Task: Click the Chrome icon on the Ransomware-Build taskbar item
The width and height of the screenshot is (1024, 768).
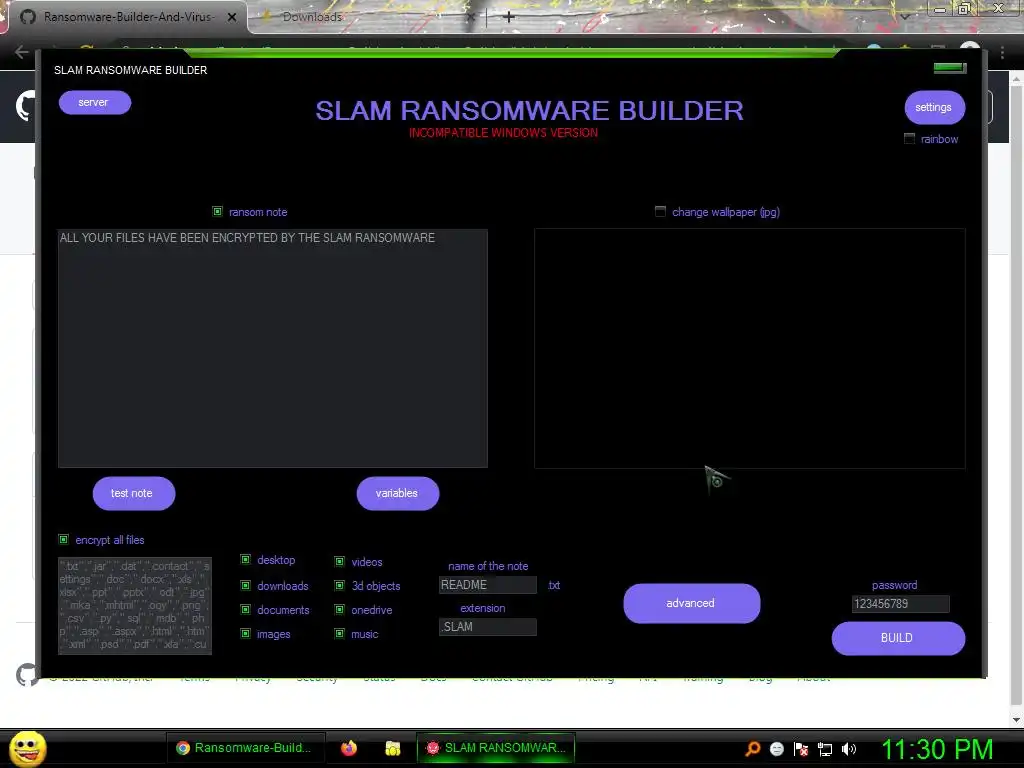Action: pyautogui.click(x=183, y=748)
